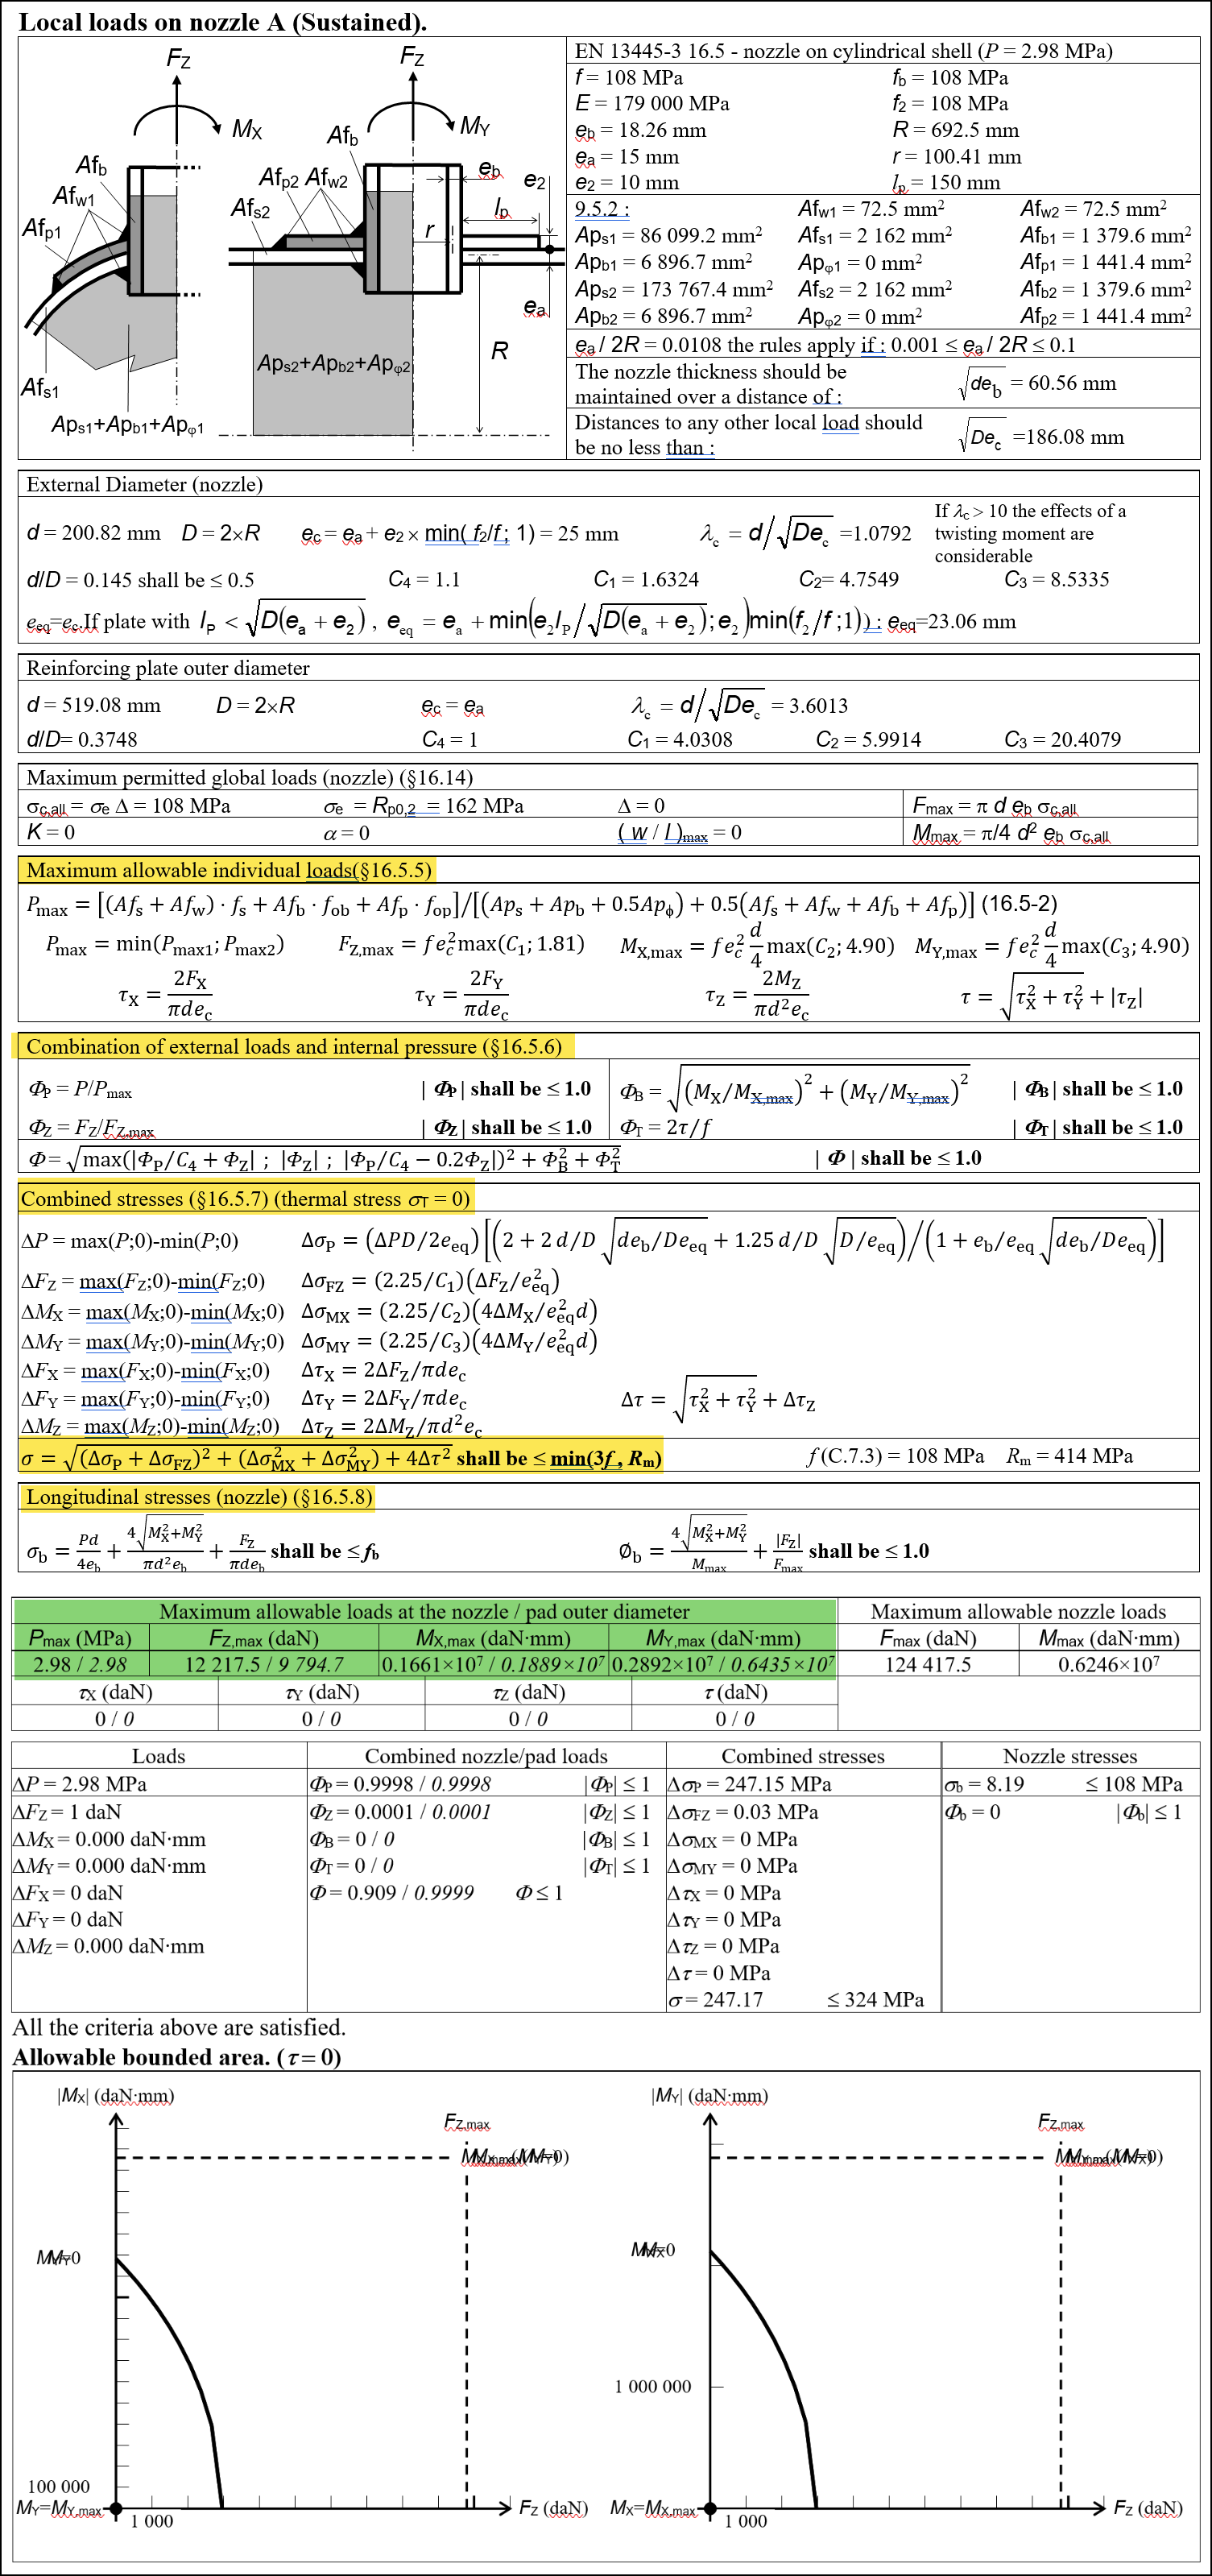Click the 'C3 = 8.5335' coefficient
Viewport: 1212px width, 2576px height.
(1056, 580)
